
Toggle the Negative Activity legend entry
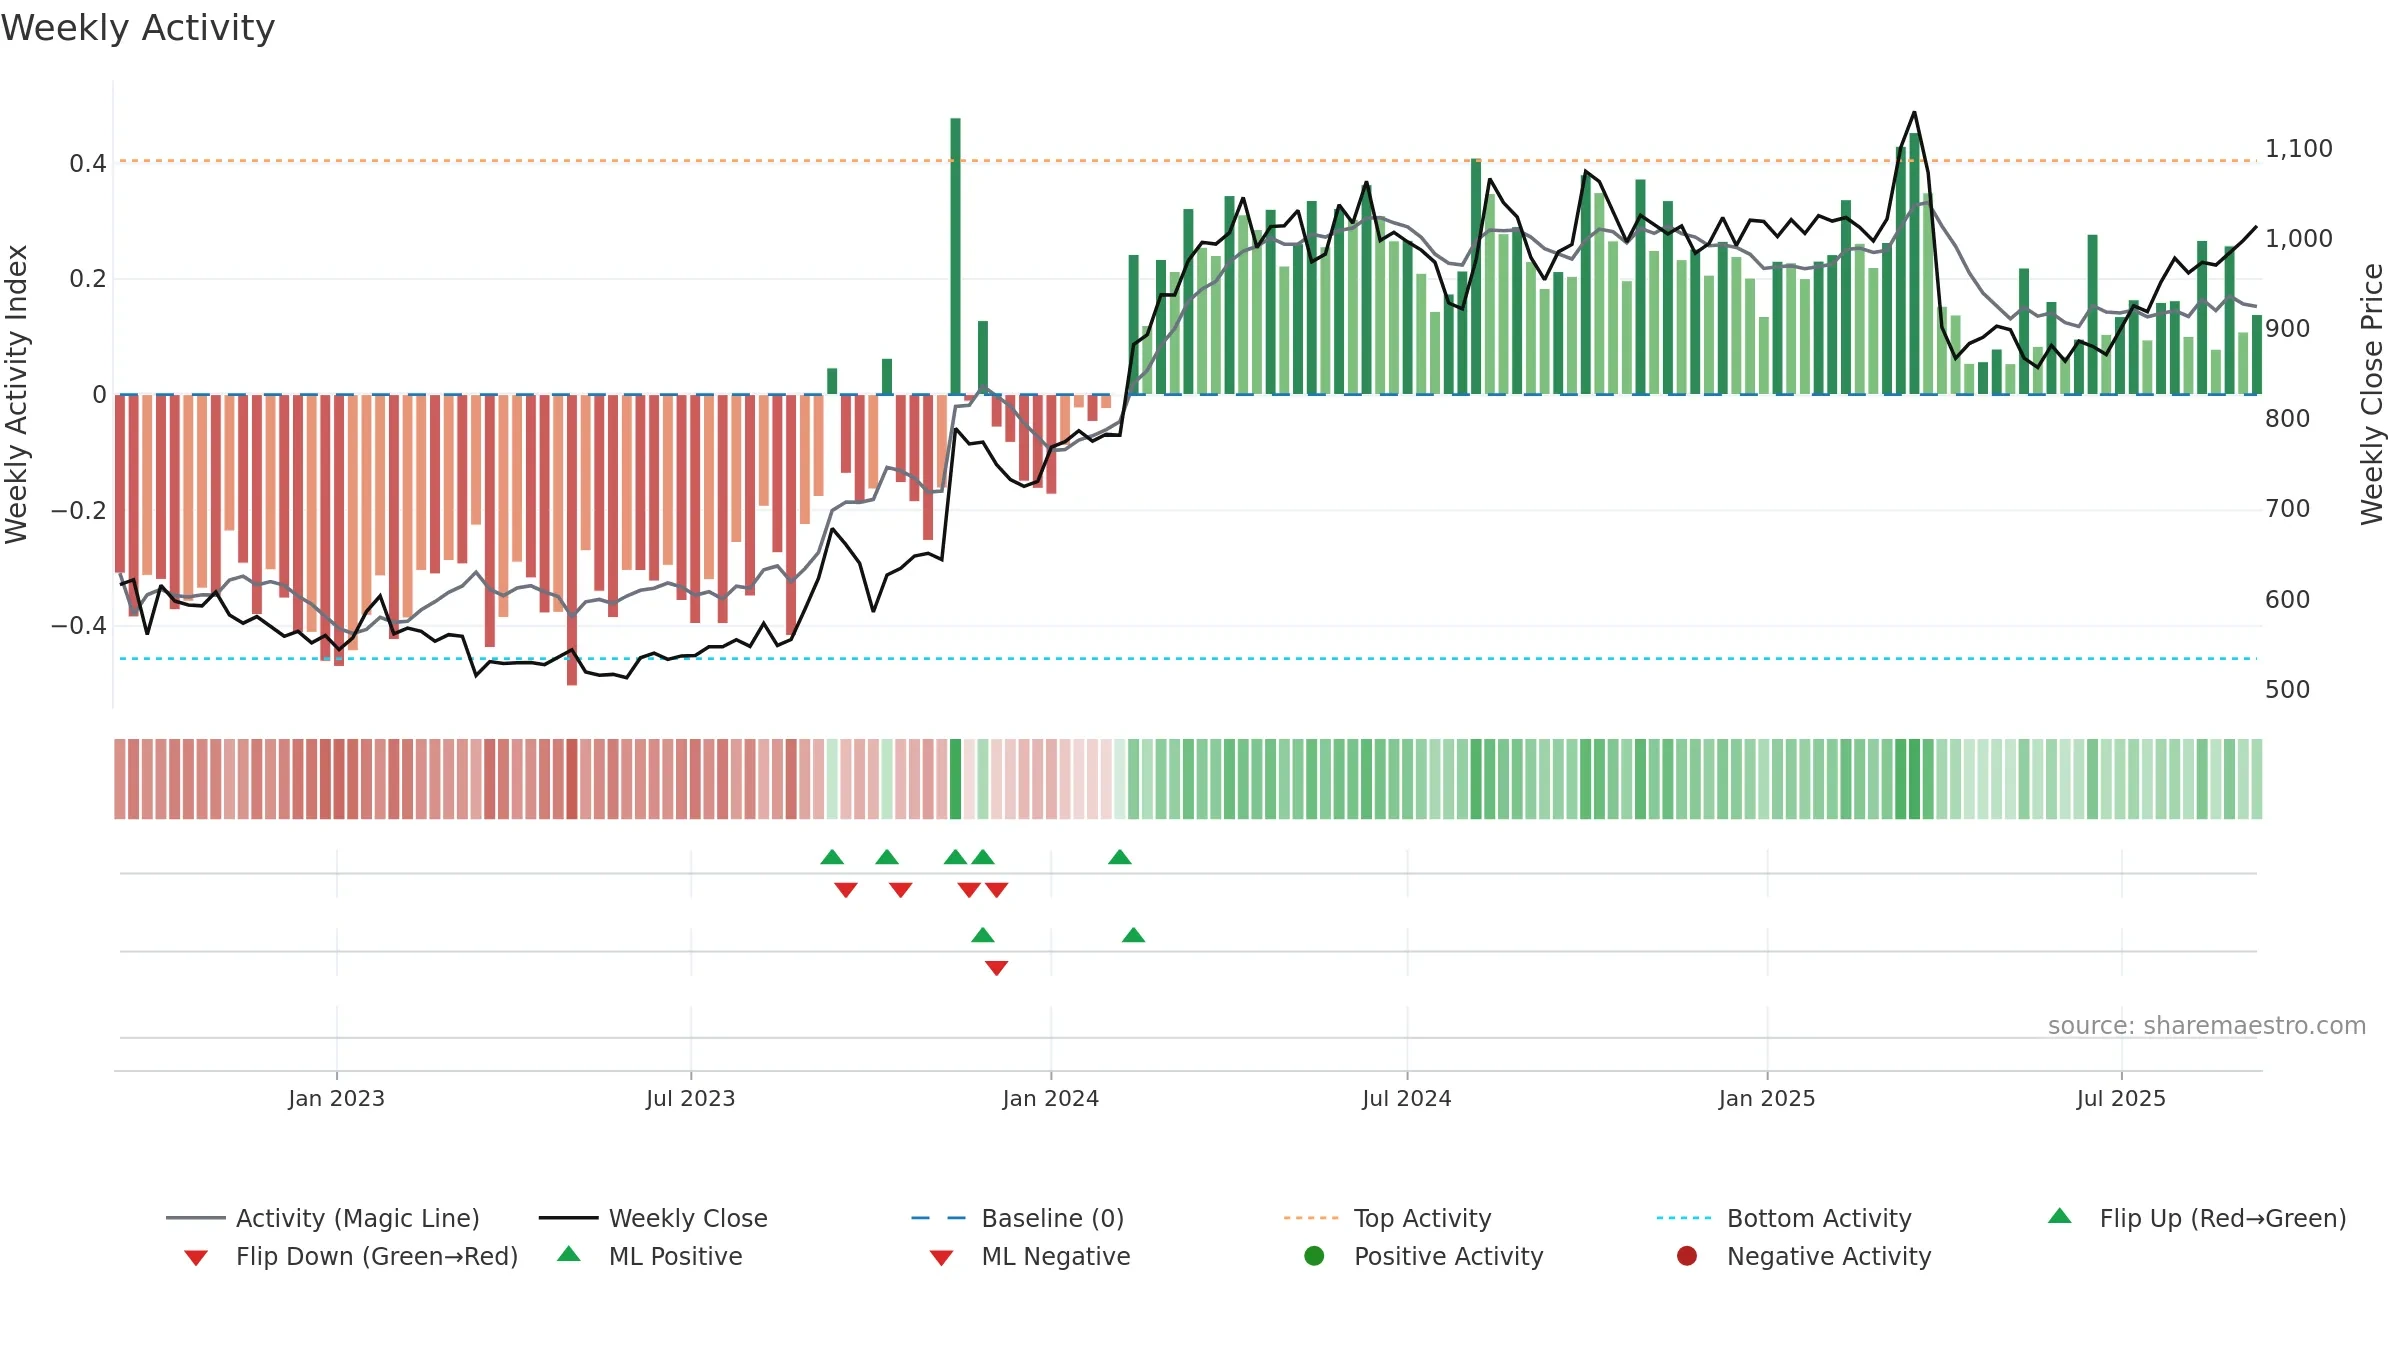[1804, 1256]
